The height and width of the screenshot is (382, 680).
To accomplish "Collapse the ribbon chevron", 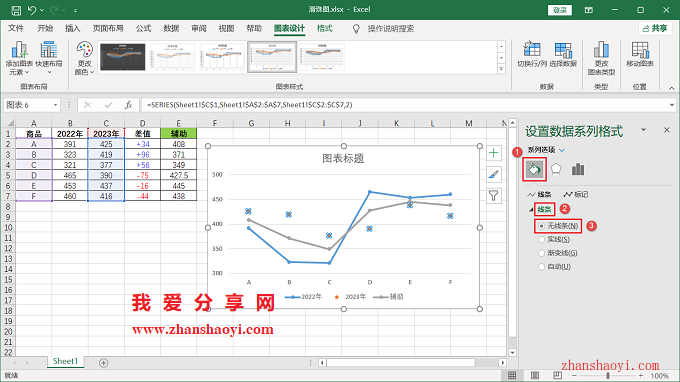I will click(x=672, y=88).
